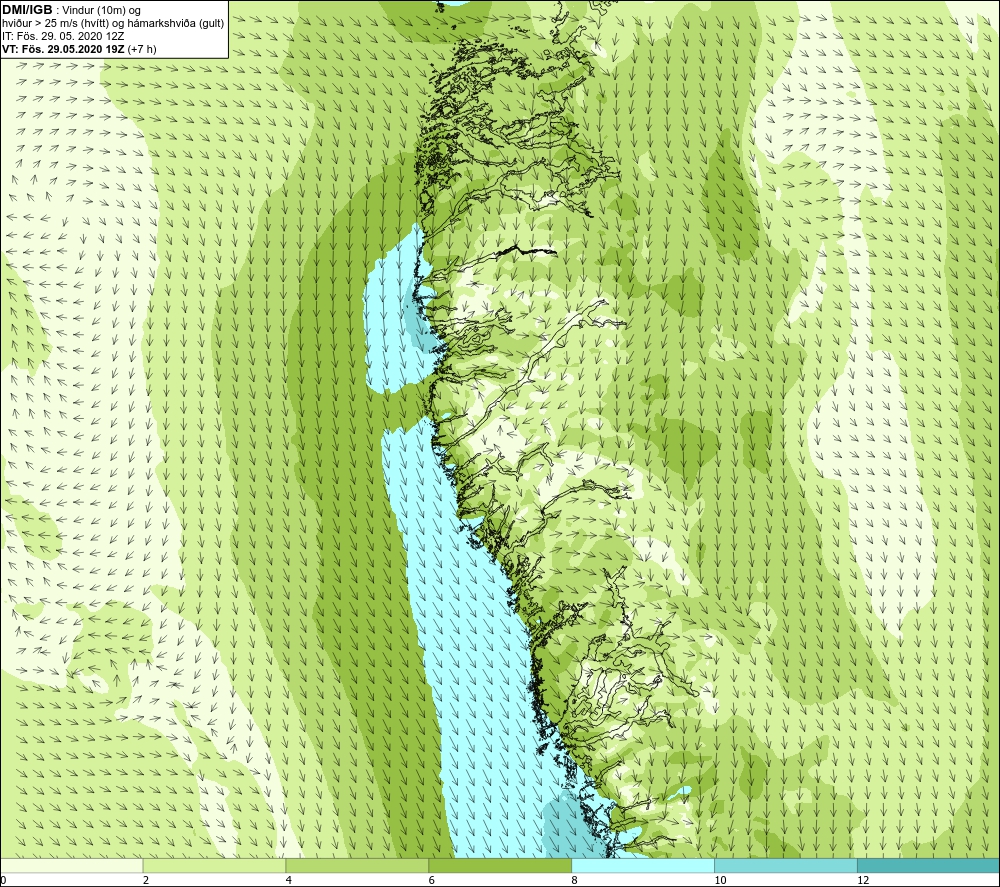The height and width of the screenshot is (887, 1000).
Task: Click the 4–6 m/s green swatch
Action: 357,865
